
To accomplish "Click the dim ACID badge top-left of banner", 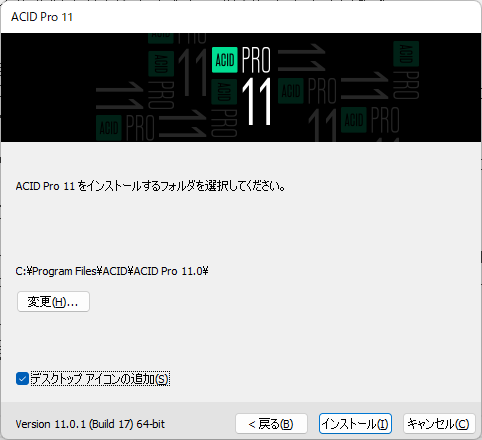I will pos(161,64).
